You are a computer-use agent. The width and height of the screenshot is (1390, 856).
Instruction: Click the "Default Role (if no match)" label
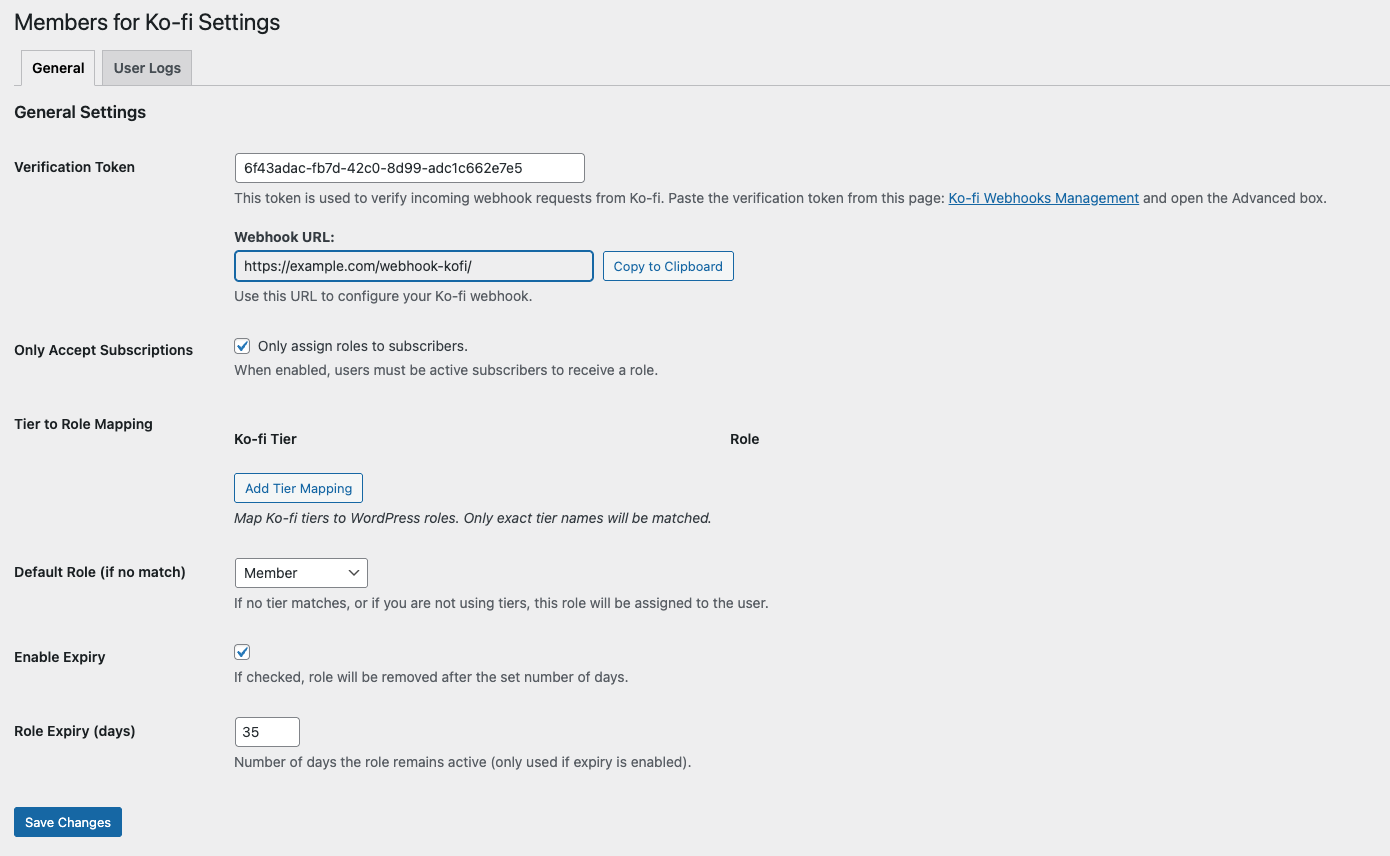(99, 572)
